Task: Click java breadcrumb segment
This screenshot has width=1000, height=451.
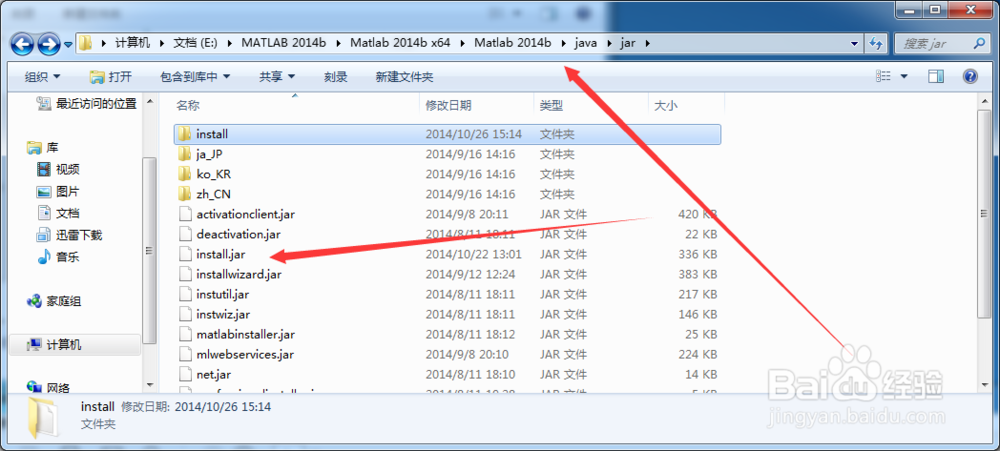Action: pyautogui.click(x=585, y=43)
